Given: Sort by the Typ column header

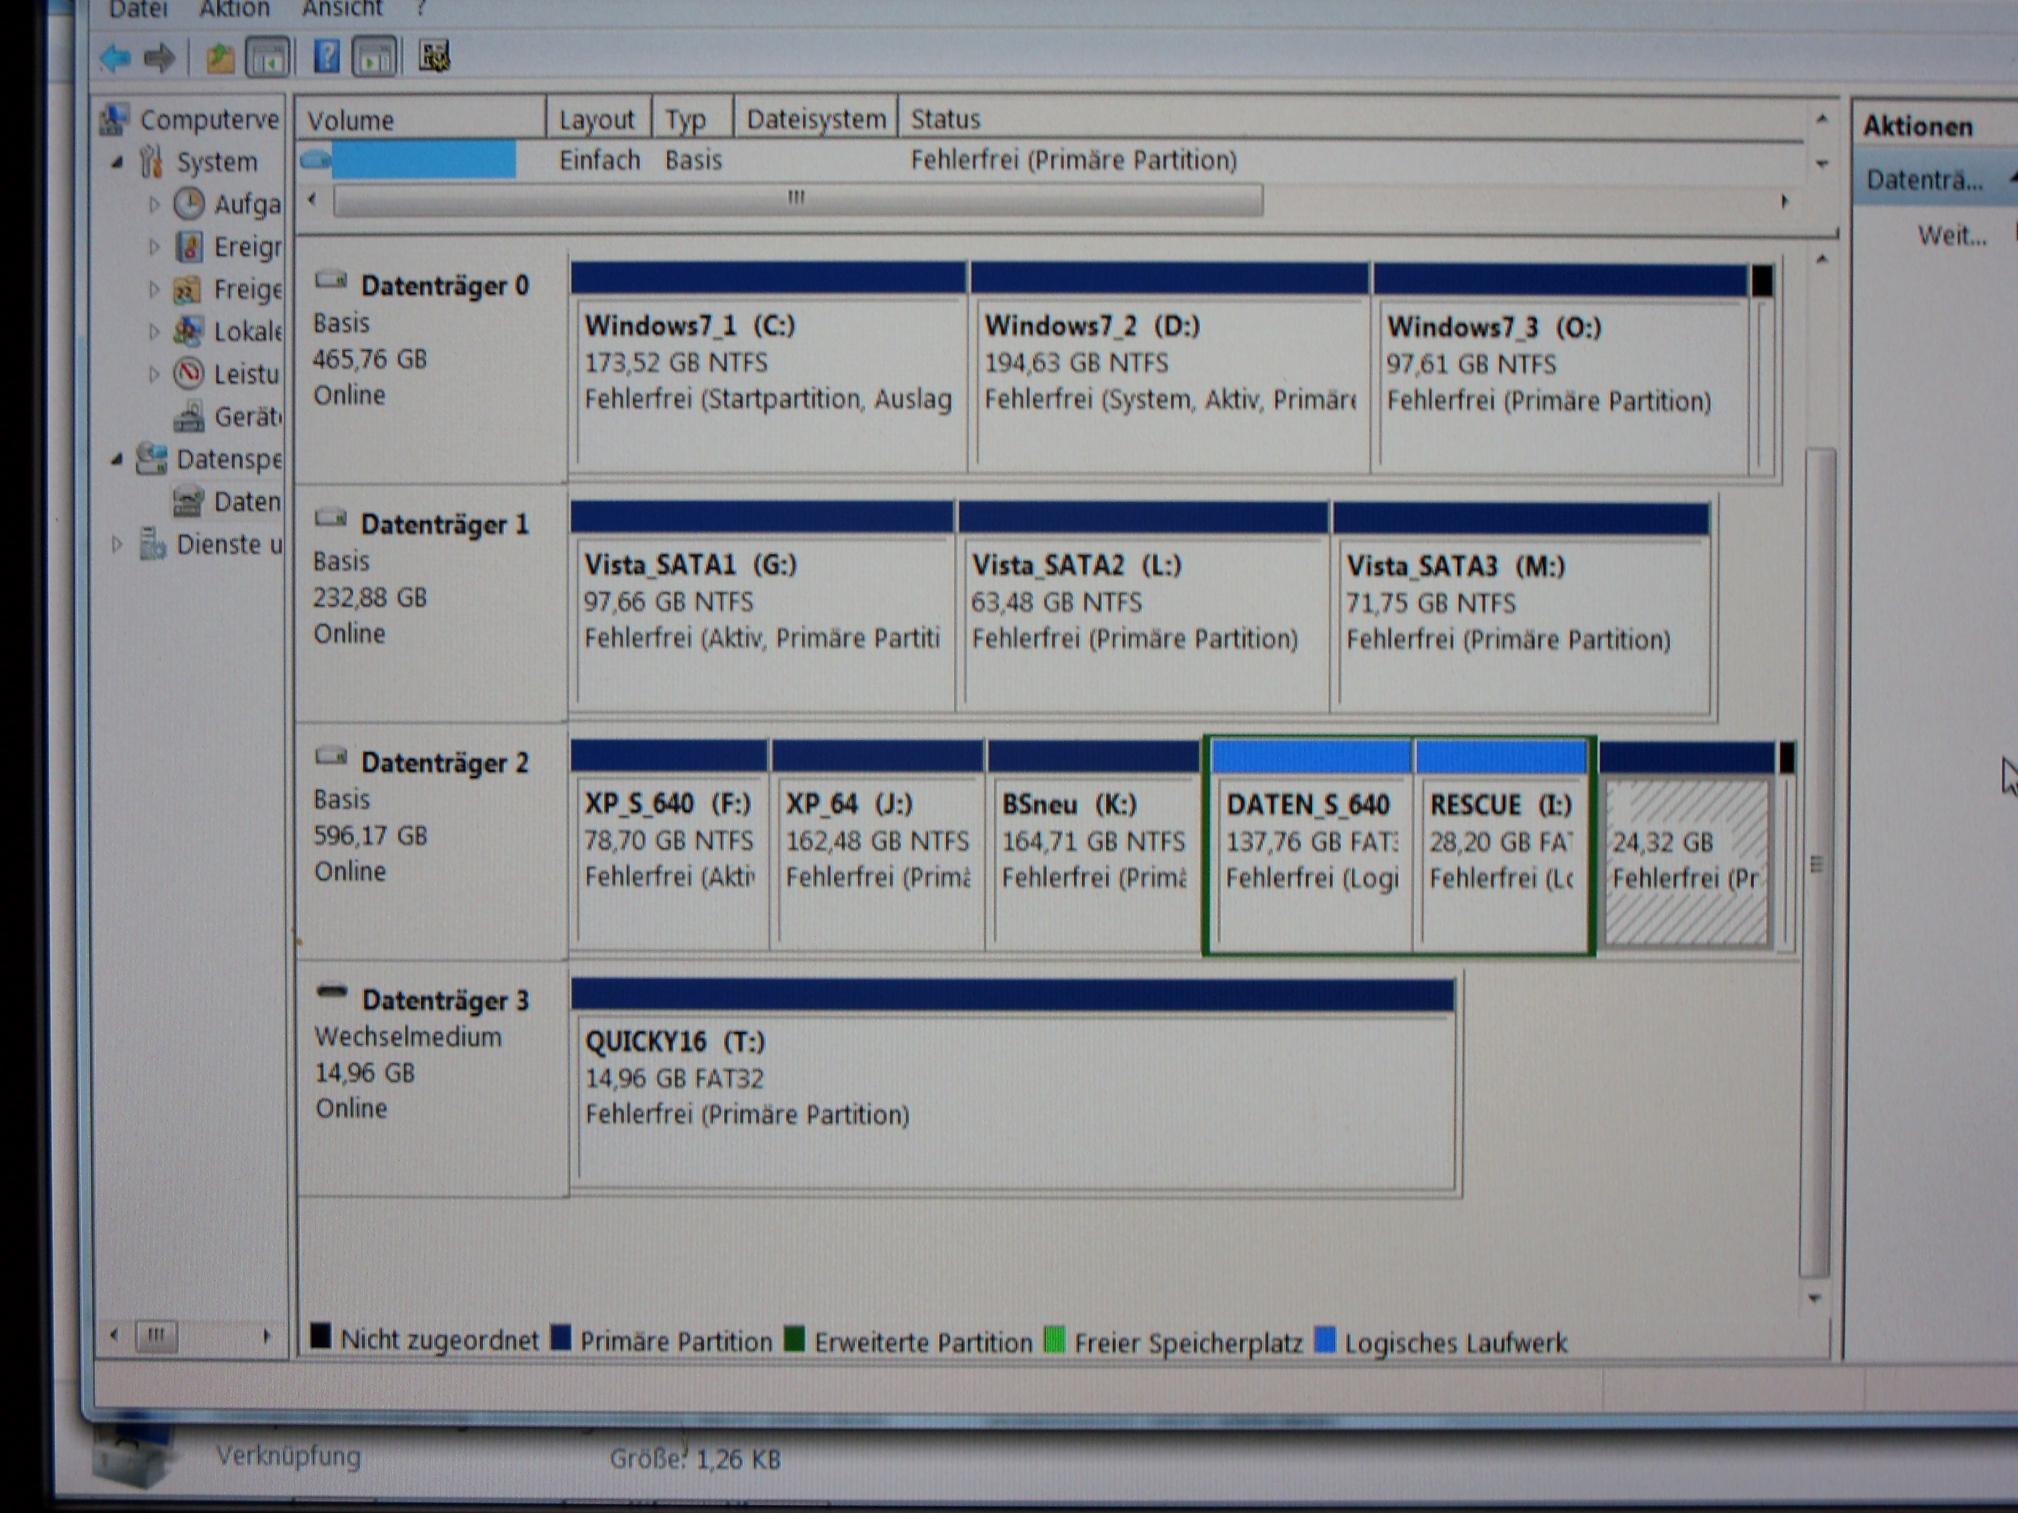Looking at the screenshot, I should click(692, 119).
